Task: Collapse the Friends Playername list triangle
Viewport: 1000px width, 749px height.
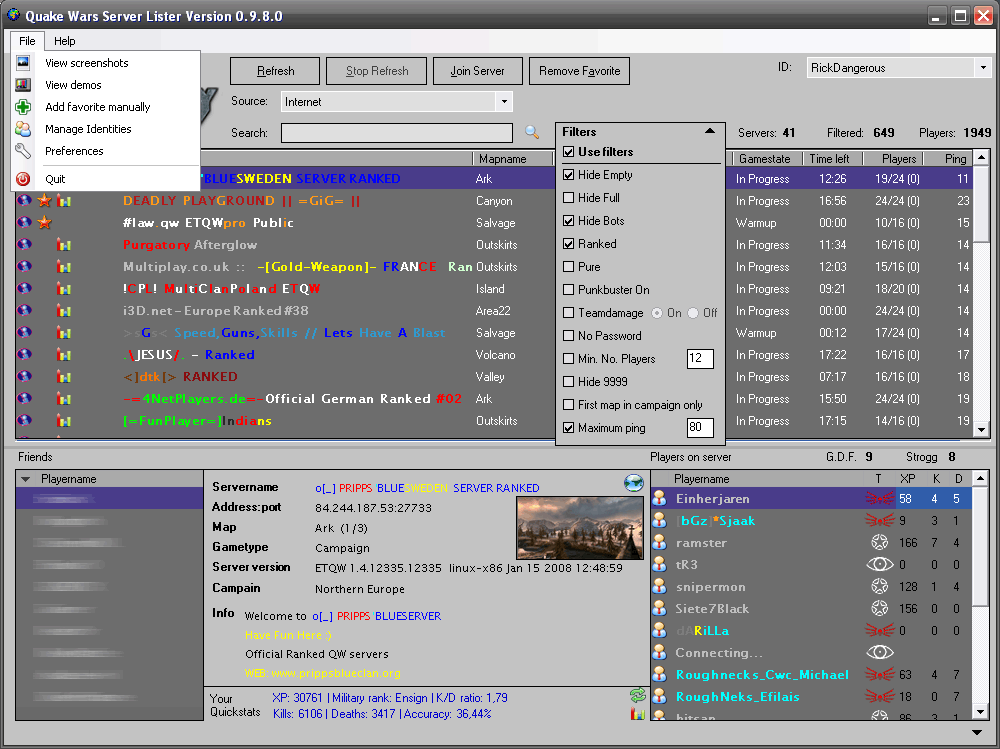Action: (26, 479)
